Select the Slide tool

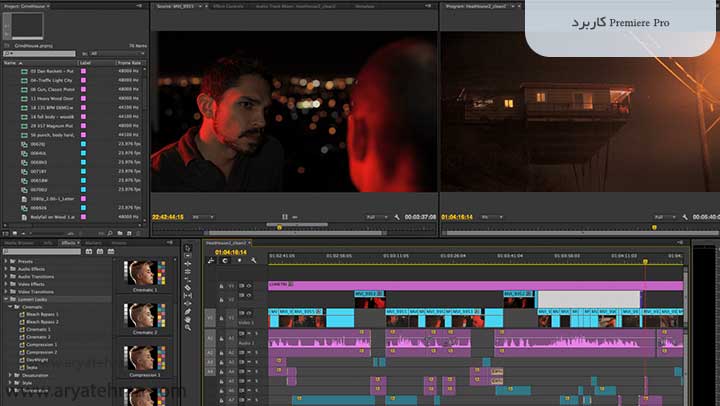point(188,303)
